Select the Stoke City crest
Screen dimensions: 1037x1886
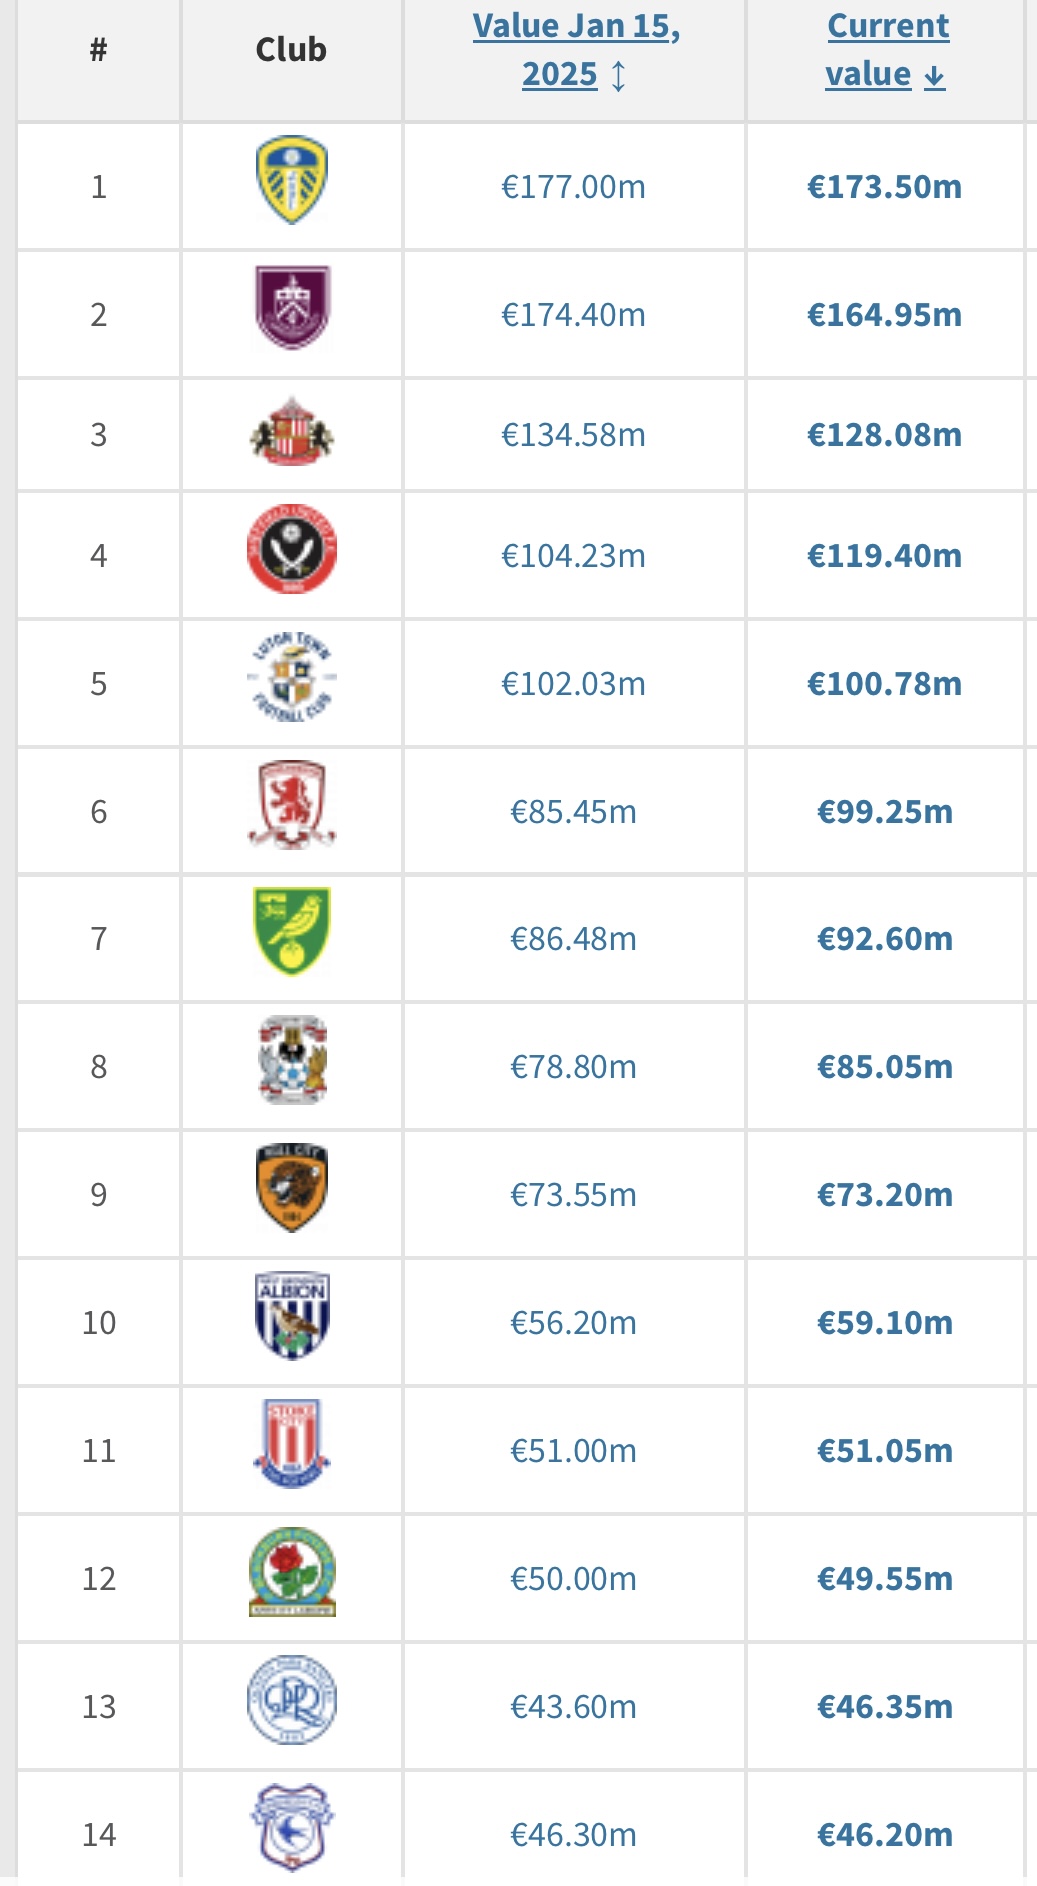(291, 1444)
